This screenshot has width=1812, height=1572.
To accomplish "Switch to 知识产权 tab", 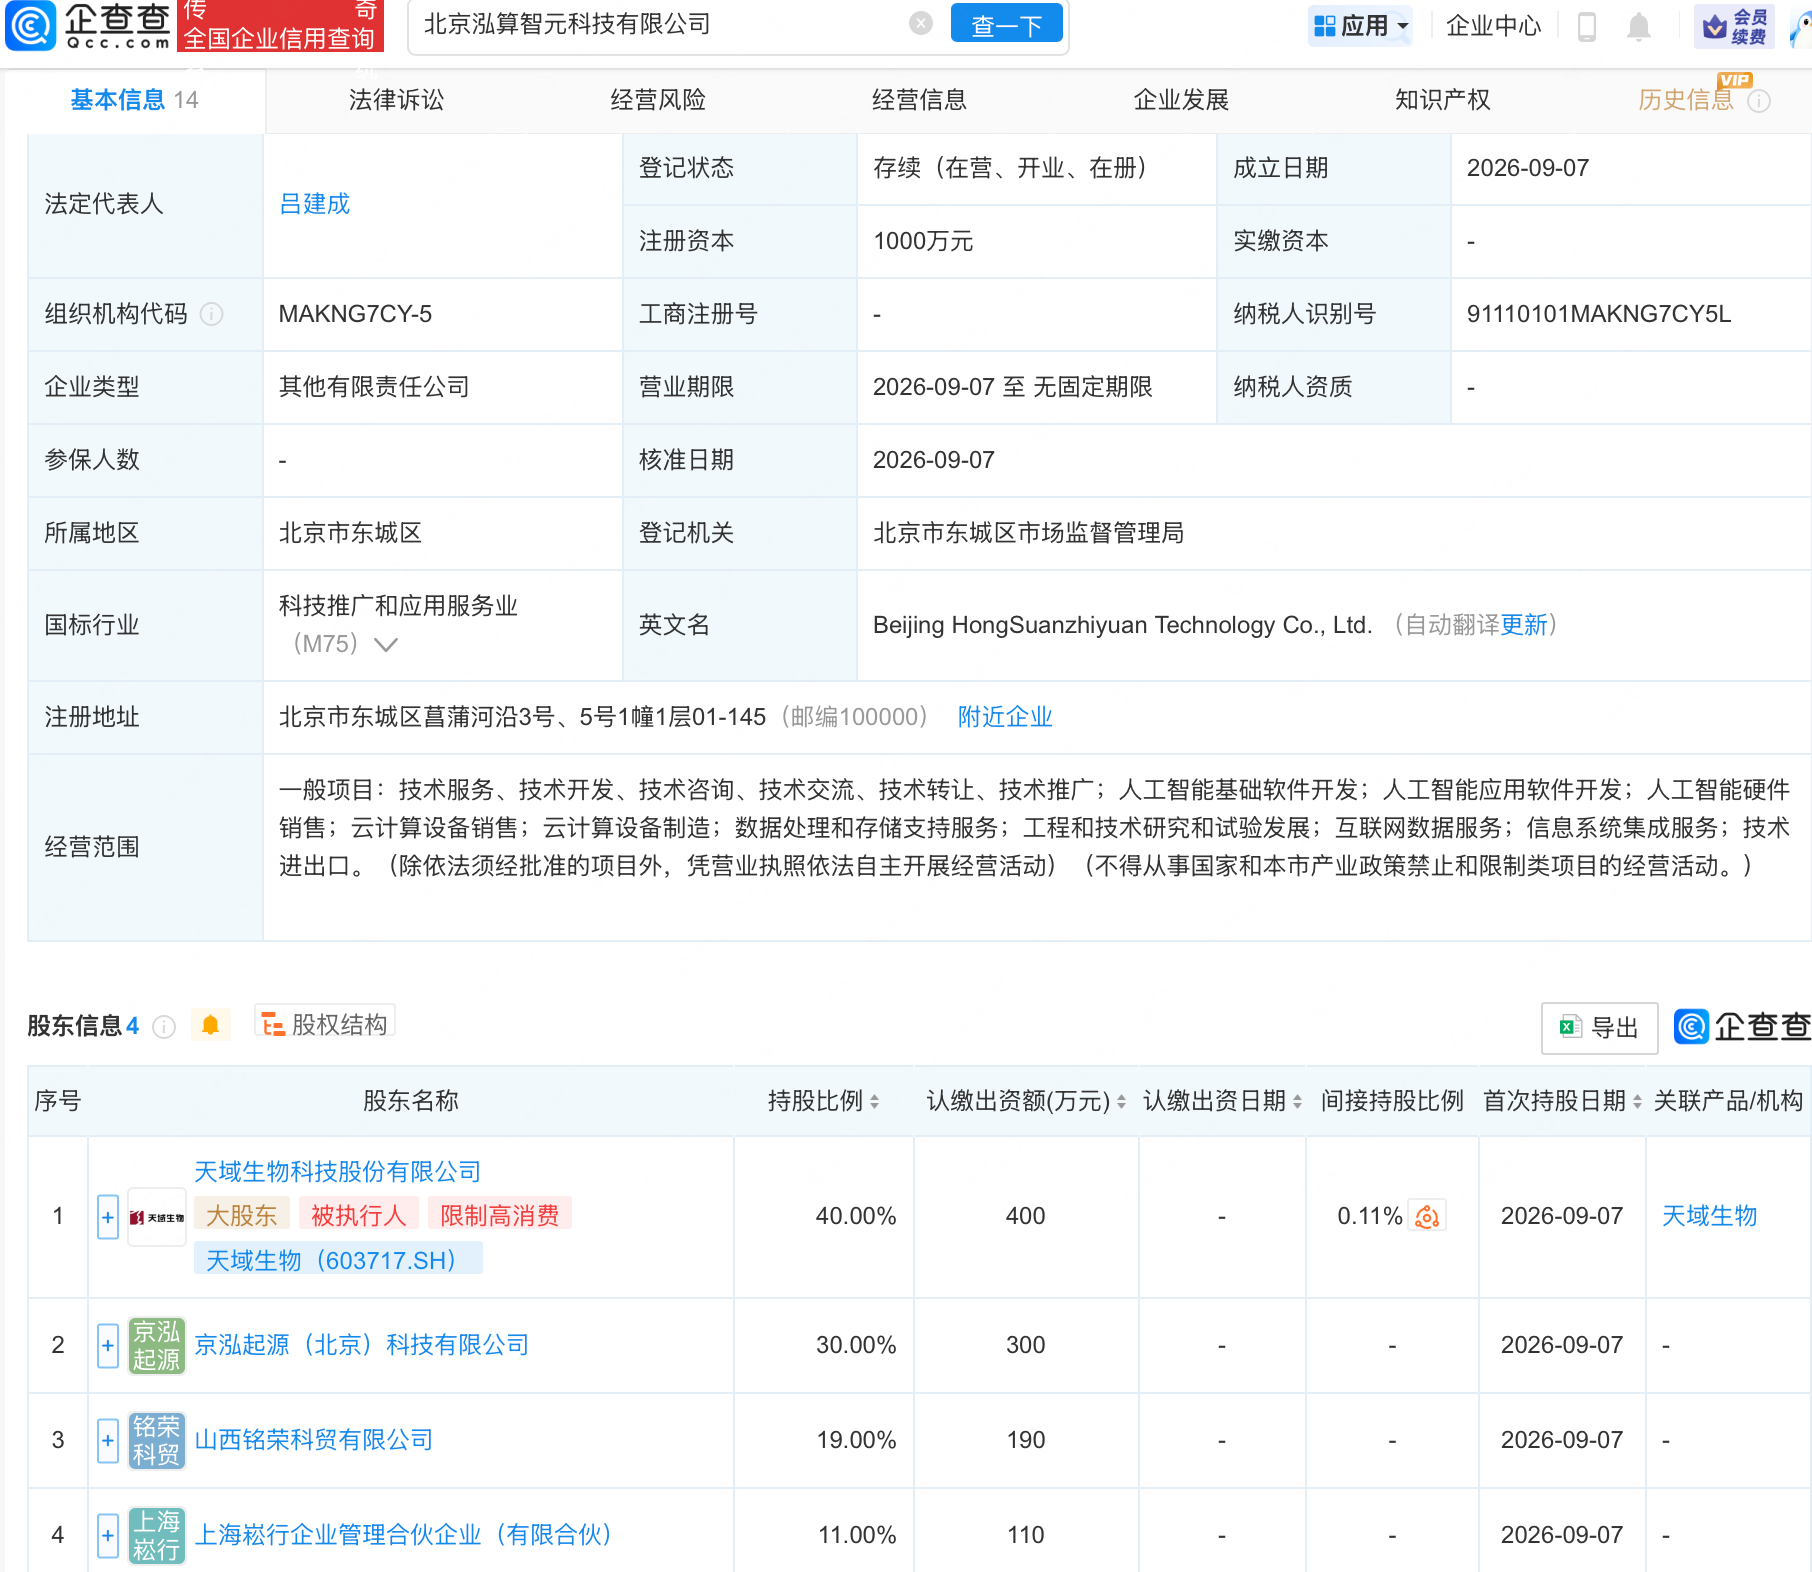I will pyautogui.click(x=1442, y=100).
